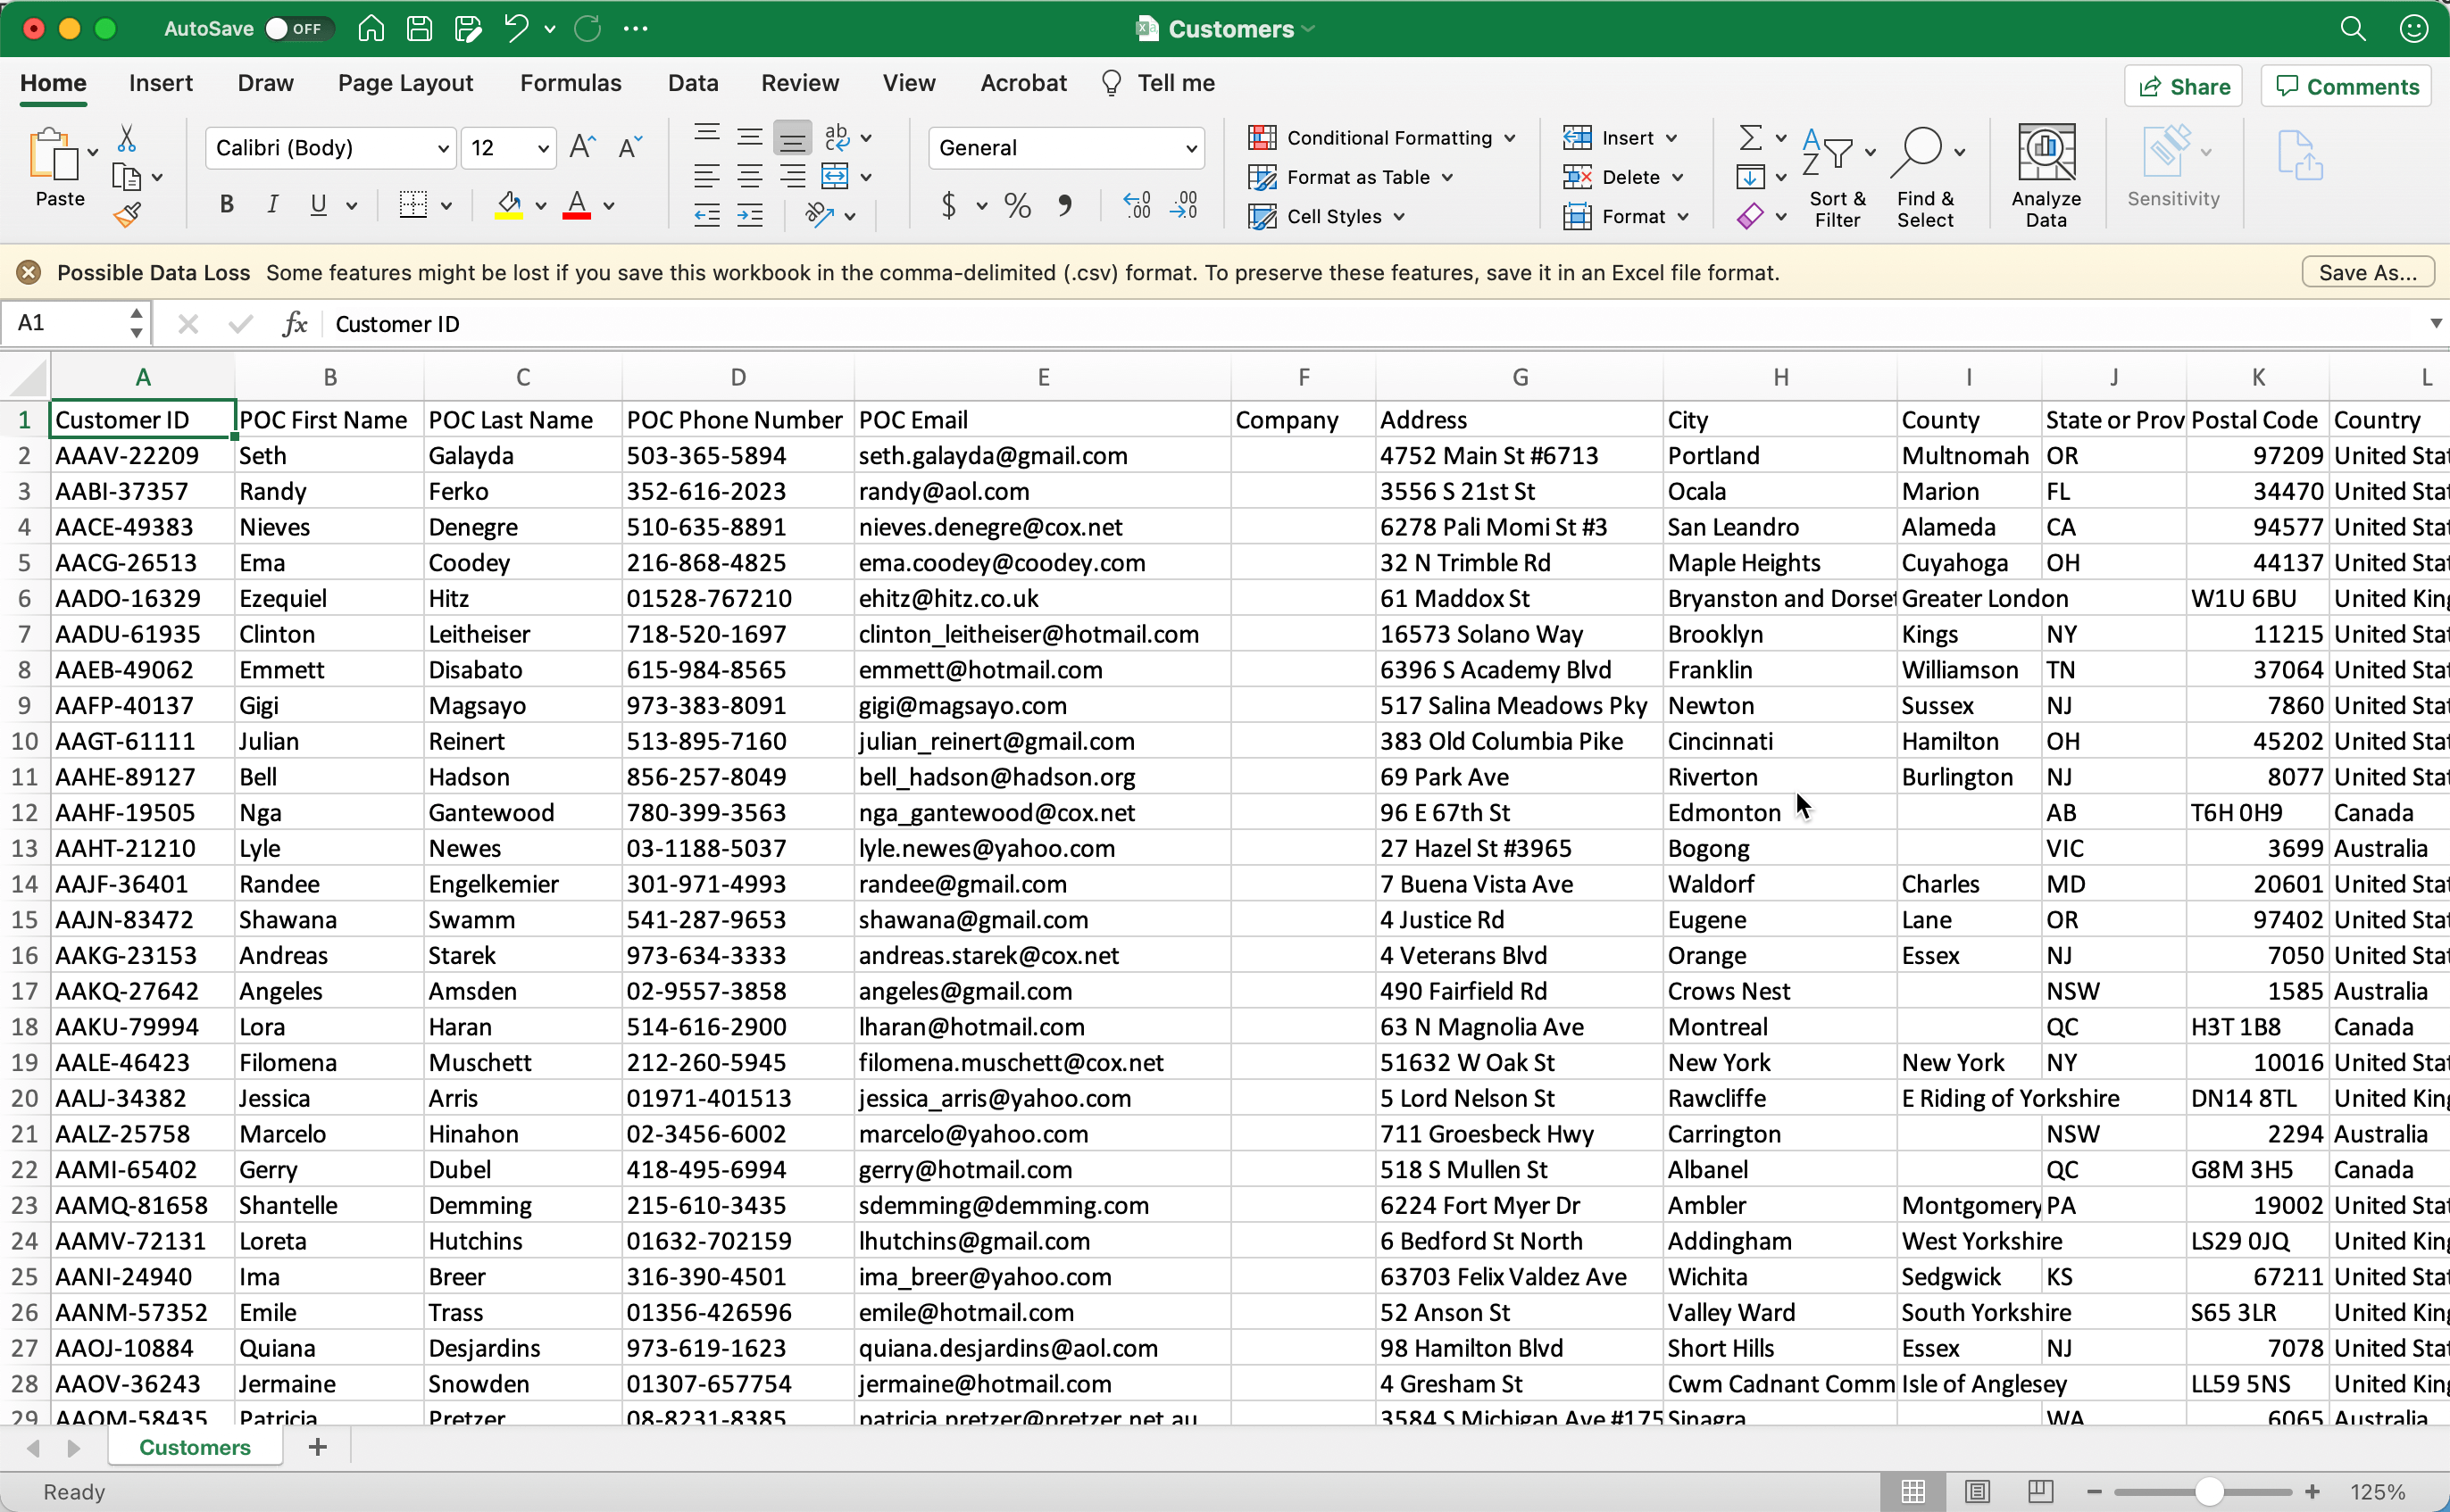Viewport: 2450px width, 1512px height.
Task: Click the Format Painter brush icon
Action: coord(127,215)
